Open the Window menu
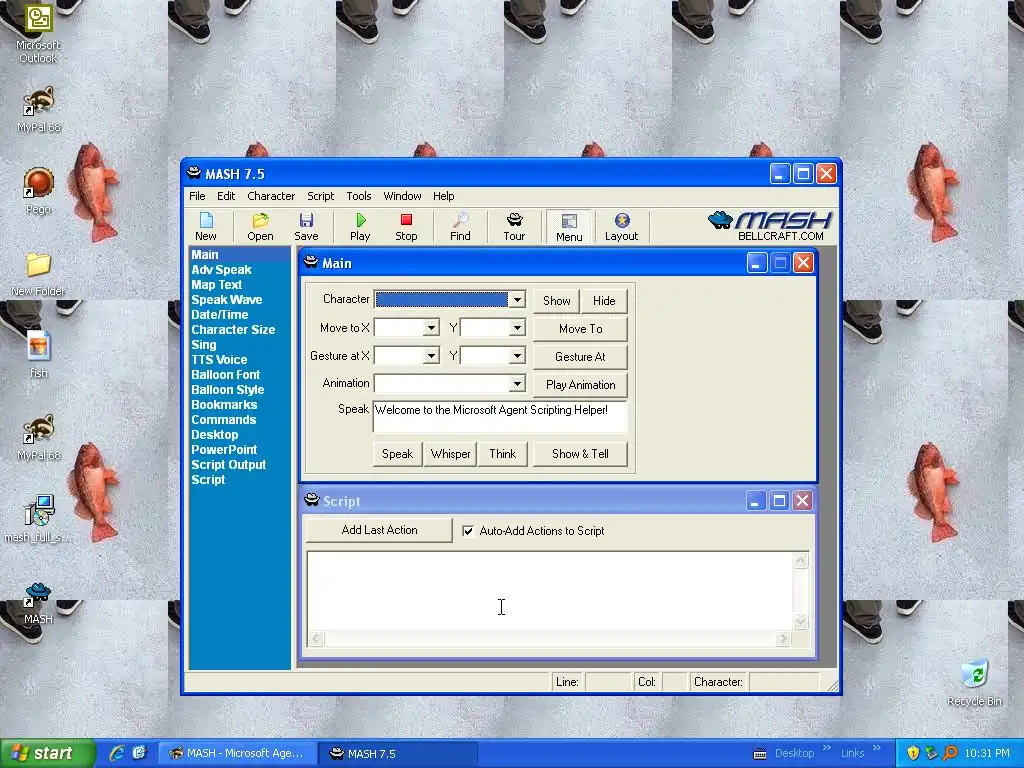Viewport: 1024px width, 768px height. pos(402,196)
